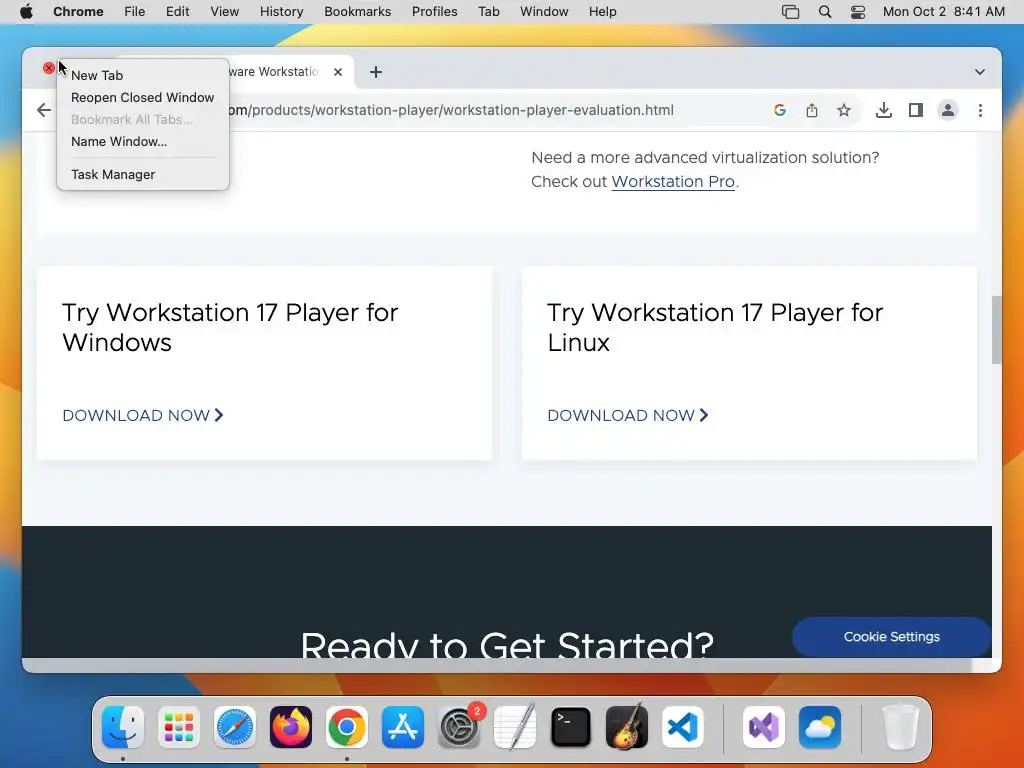Follow the Workstation Pro link
Viewport: 1024px width, 768px height.
(x=673, y=182)
